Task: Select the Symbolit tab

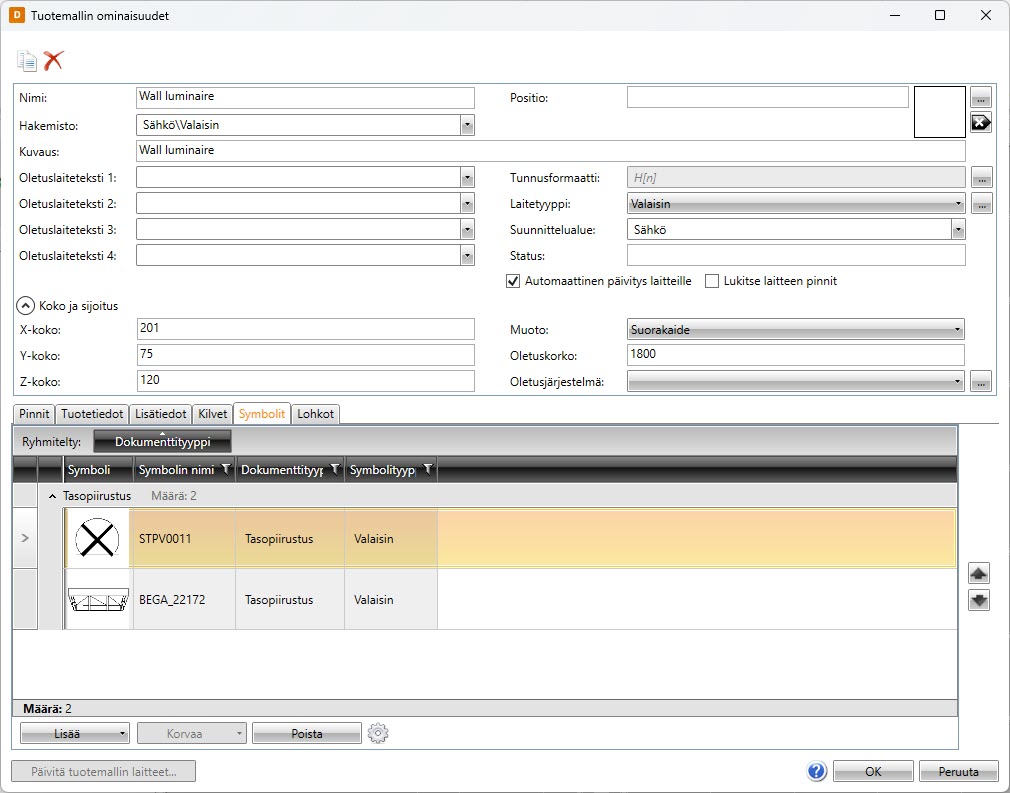Action: tap(262, 414)
